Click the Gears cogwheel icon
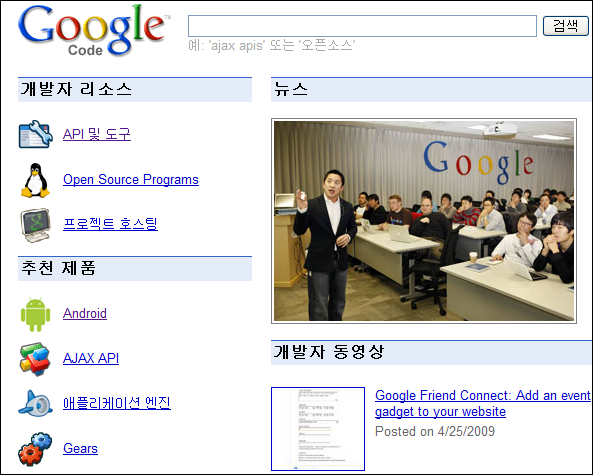This screenshot has width=593, height=475. (35, 449)
